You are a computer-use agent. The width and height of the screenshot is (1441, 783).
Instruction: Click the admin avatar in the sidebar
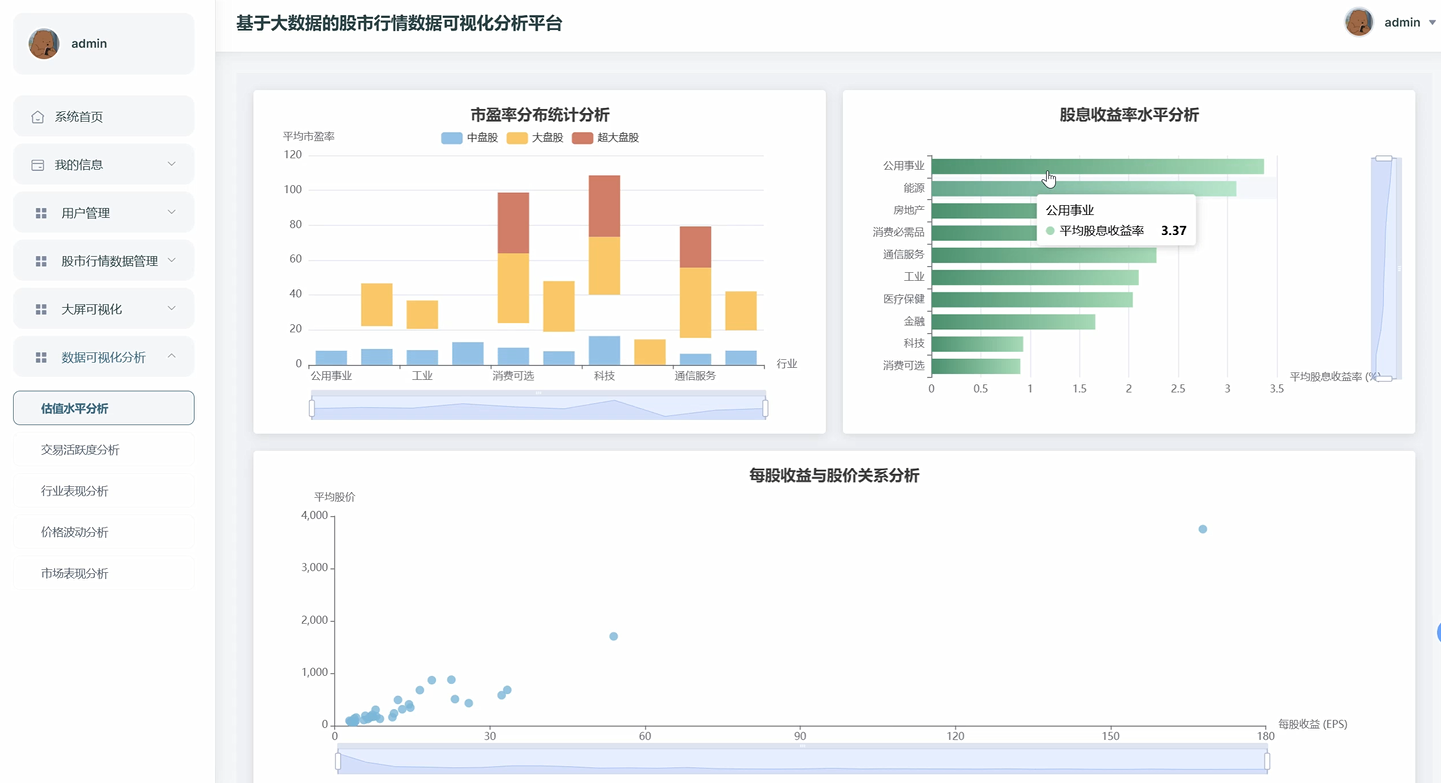[44, 44]
